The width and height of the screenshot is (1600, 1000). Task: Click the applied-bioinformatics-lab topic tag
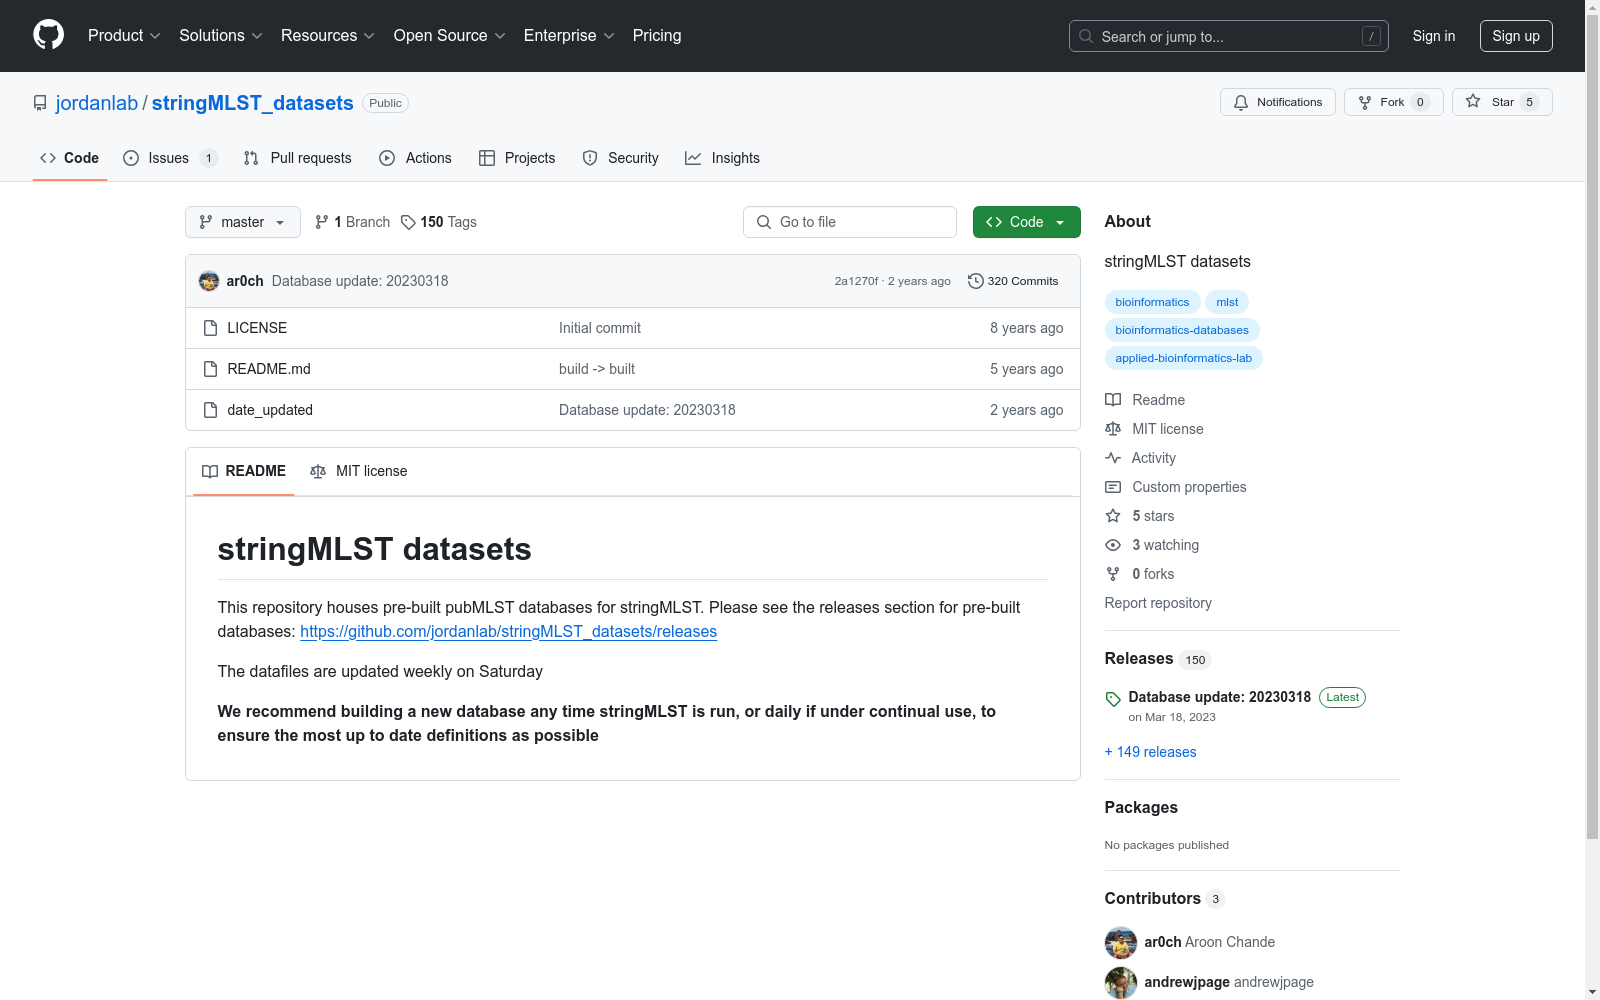click(x=1183, y=358)
